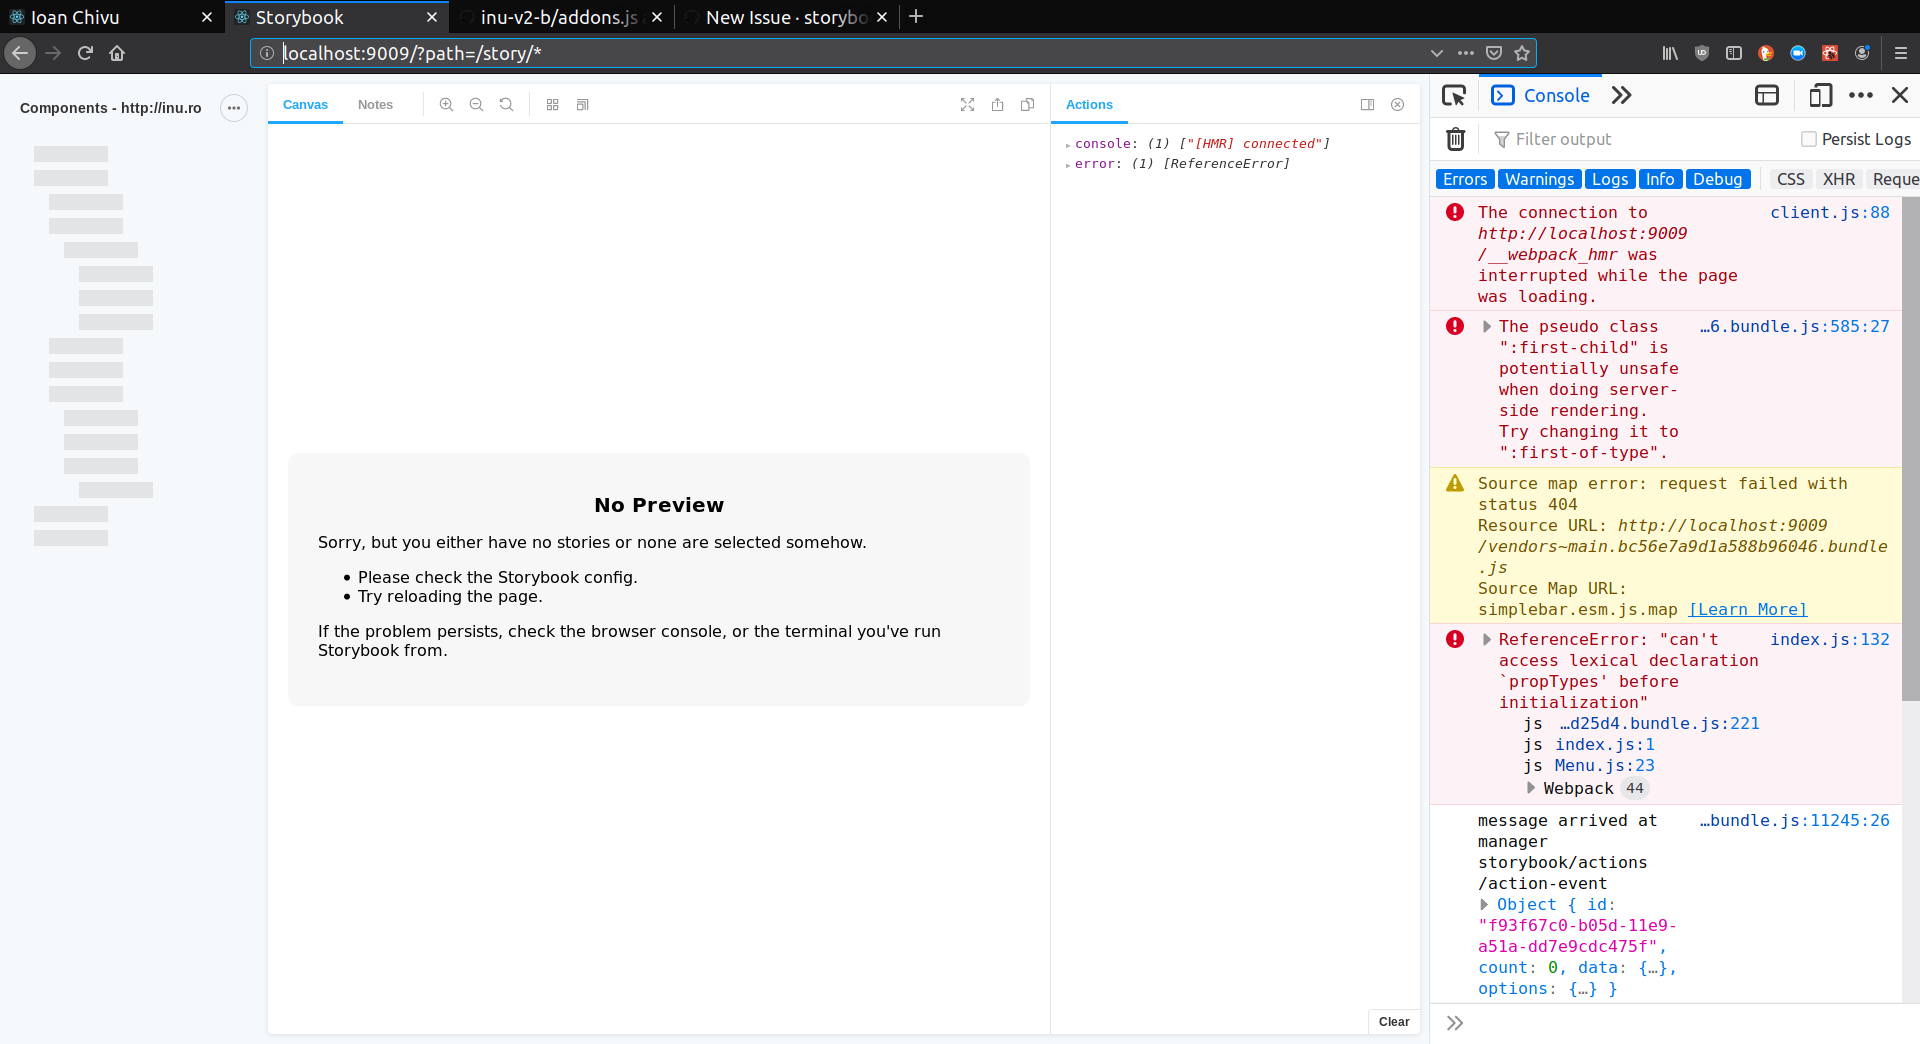Switch to the Notes tab
The width and height of the screenshot is (1920, 1044).
(375, 104)
